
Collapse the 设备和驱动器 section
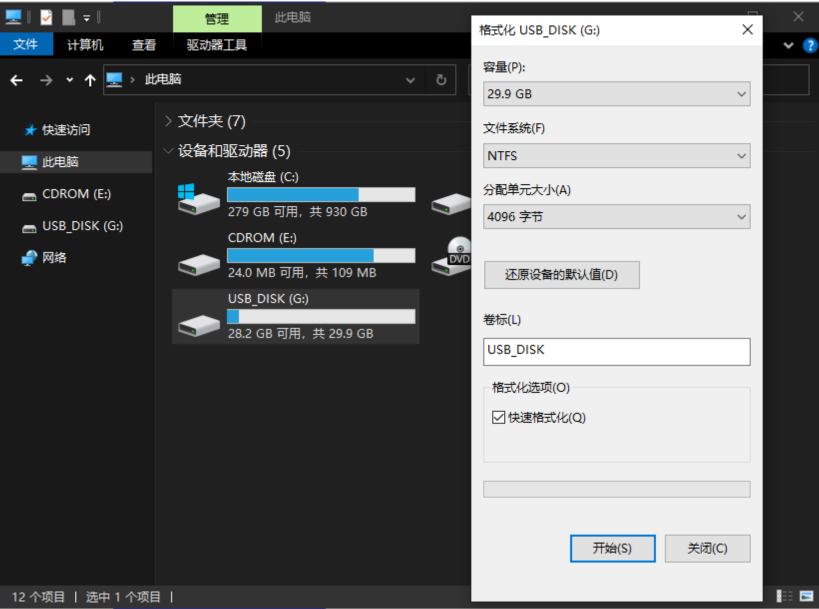(168, 151)
